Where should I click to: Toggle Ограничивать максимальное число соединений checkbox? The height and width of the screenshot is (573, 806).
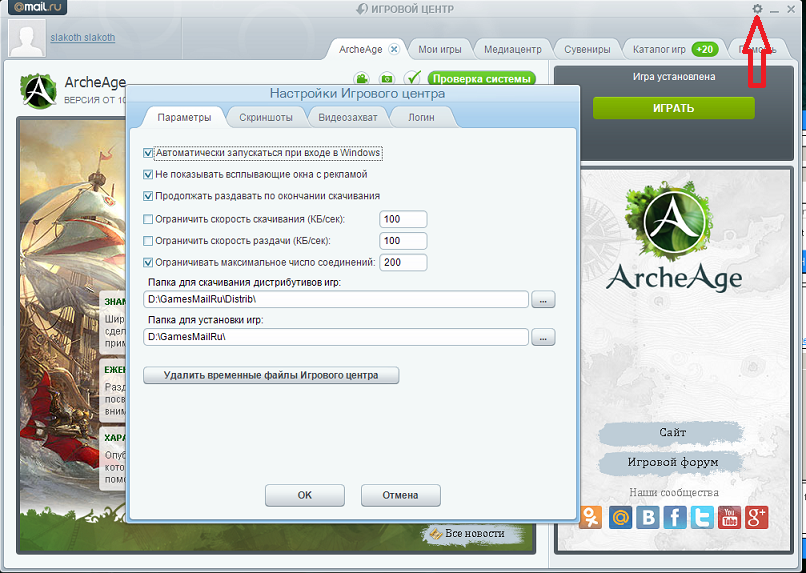148,263
